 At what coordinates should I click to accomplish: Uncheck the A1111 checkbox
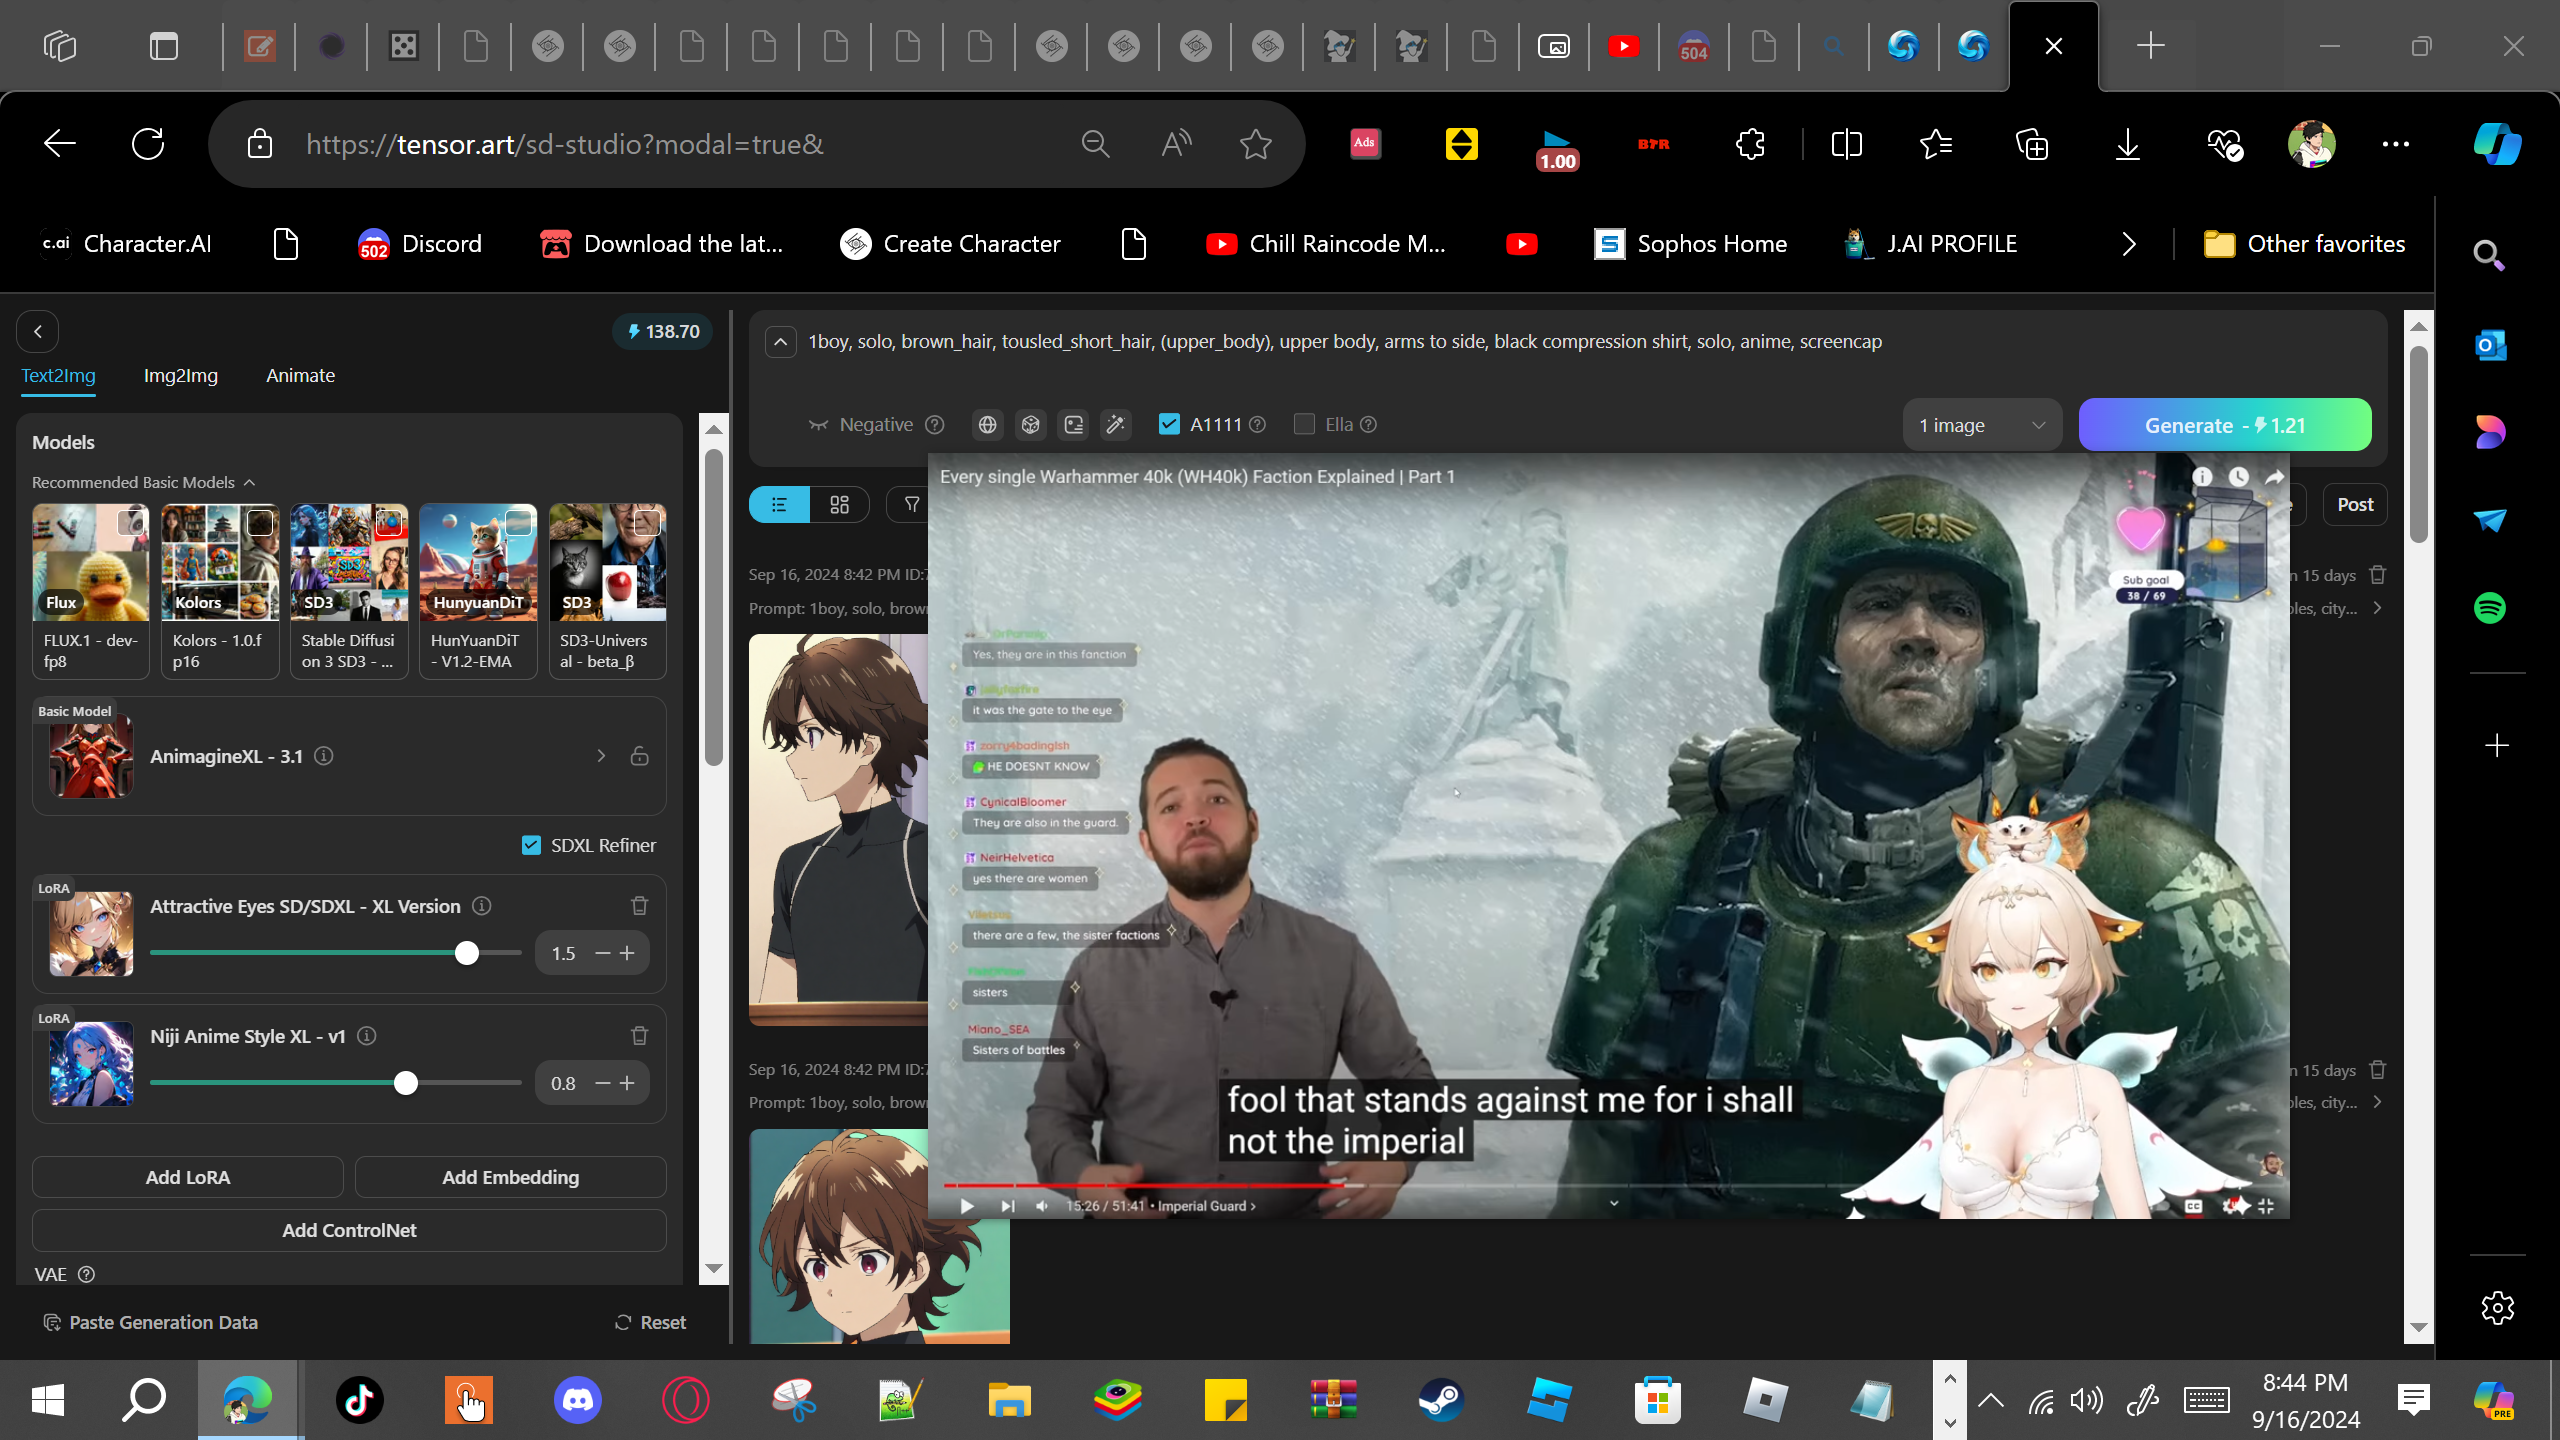click(1169, 424)
